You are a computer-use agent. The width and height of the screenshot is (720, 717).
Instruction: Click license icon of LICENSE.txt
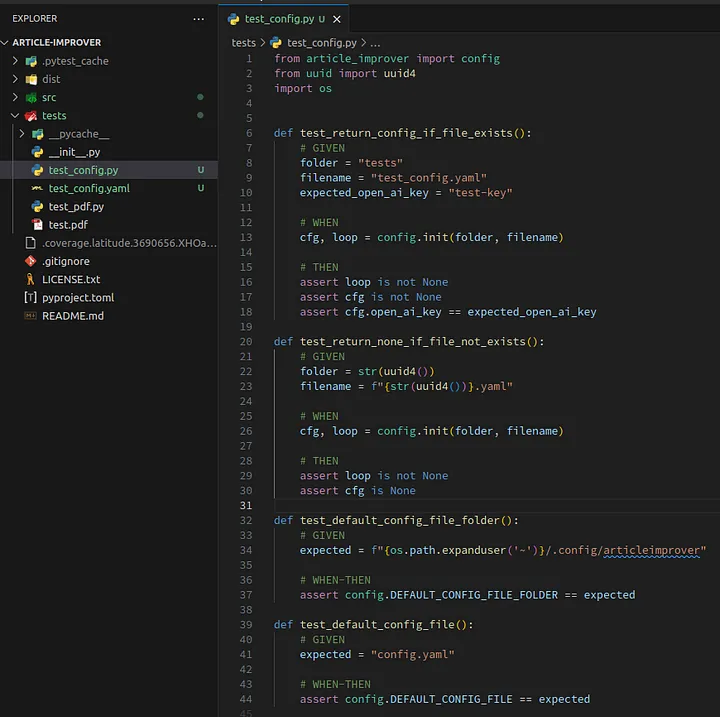point(30,279)
